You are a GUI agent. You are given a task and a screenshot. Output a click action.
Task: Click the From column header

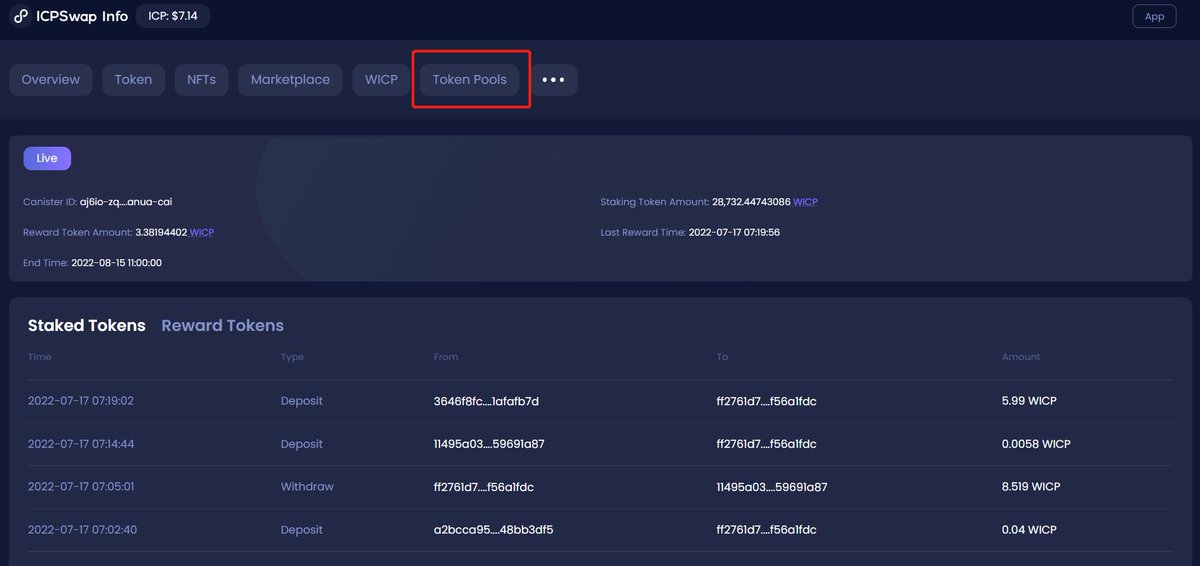446,357
